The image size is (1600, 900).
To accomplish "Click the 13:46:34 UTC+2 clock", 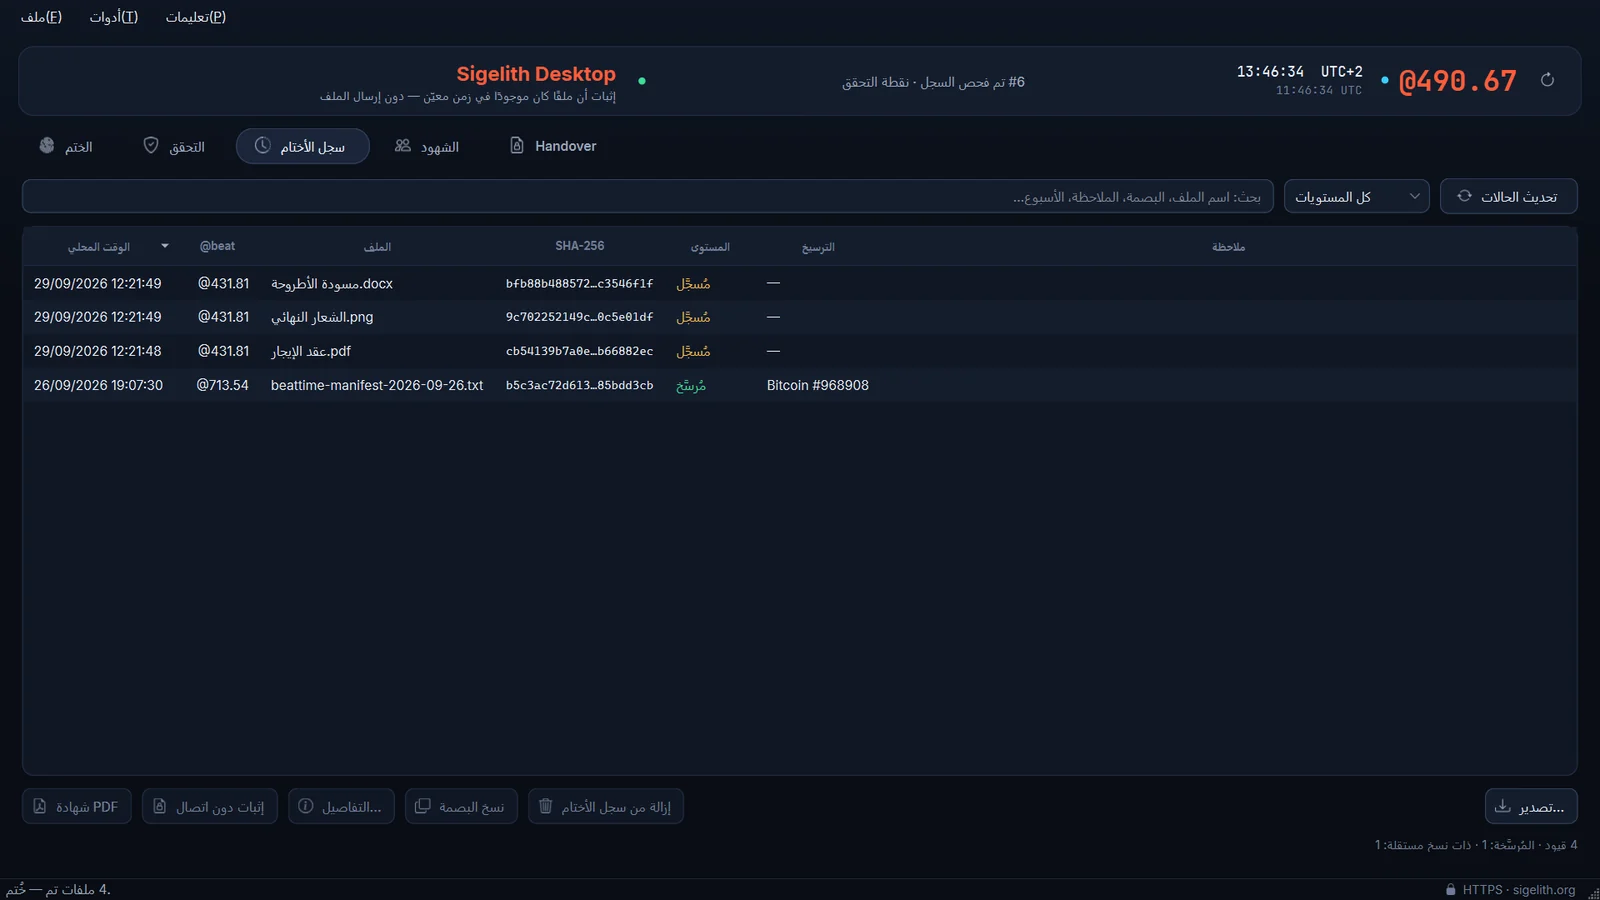I will tap(1299, 72).
